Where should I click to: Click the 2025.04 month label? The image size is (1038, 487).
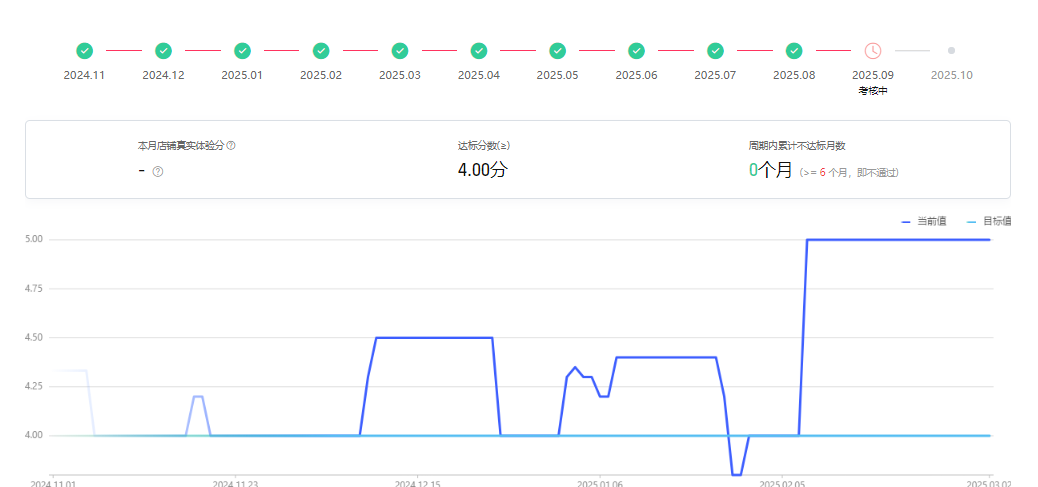click(479, 75)
